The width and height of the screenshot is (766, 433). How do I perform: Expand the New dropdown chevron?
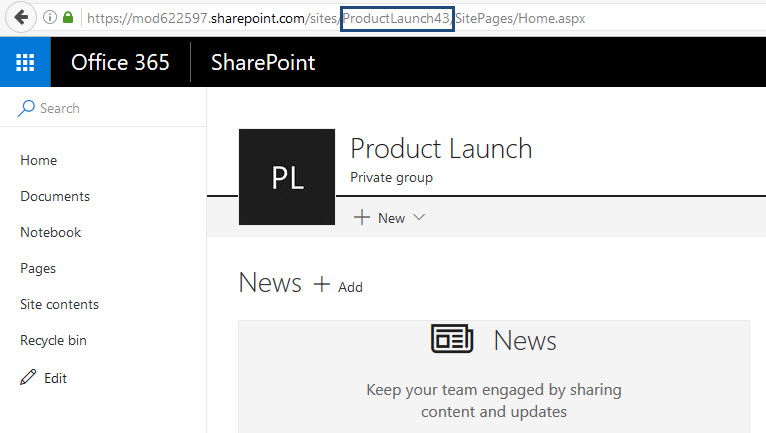click(x=419, y=217)
